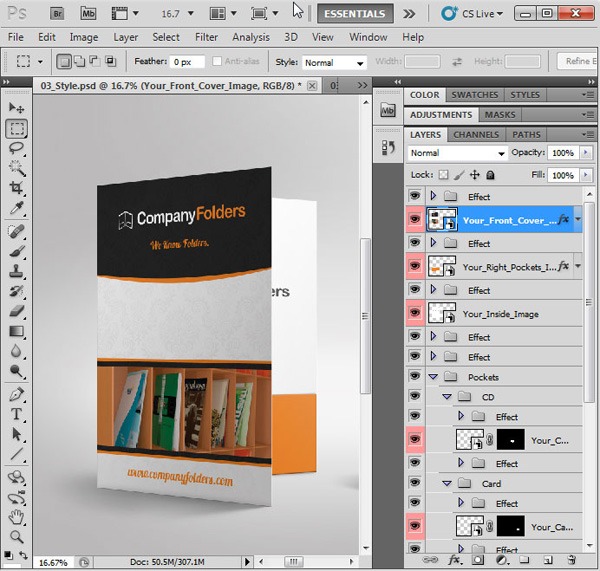Collapse the Card group folder
This screenshot has width=600, height=571.
coord(447,483)
